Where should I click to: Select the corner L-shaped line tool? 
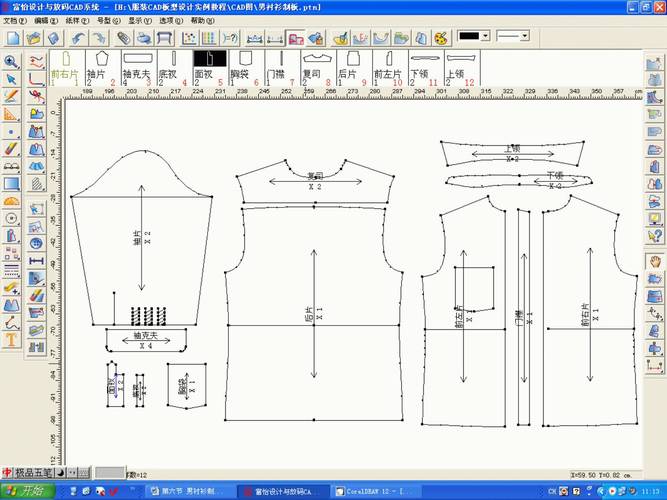click(x=37, y=79)
